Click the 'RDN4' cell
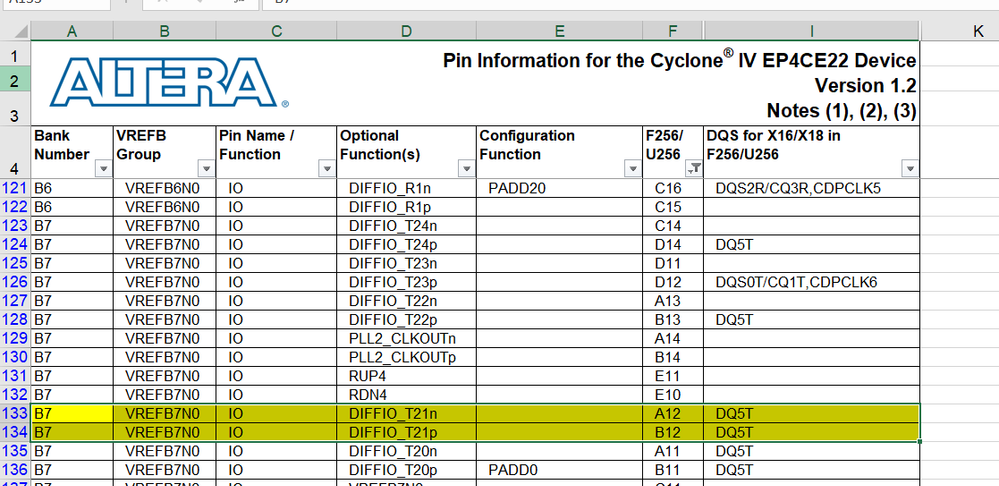This screenshot has height=486, width=999. pos(406,395)
